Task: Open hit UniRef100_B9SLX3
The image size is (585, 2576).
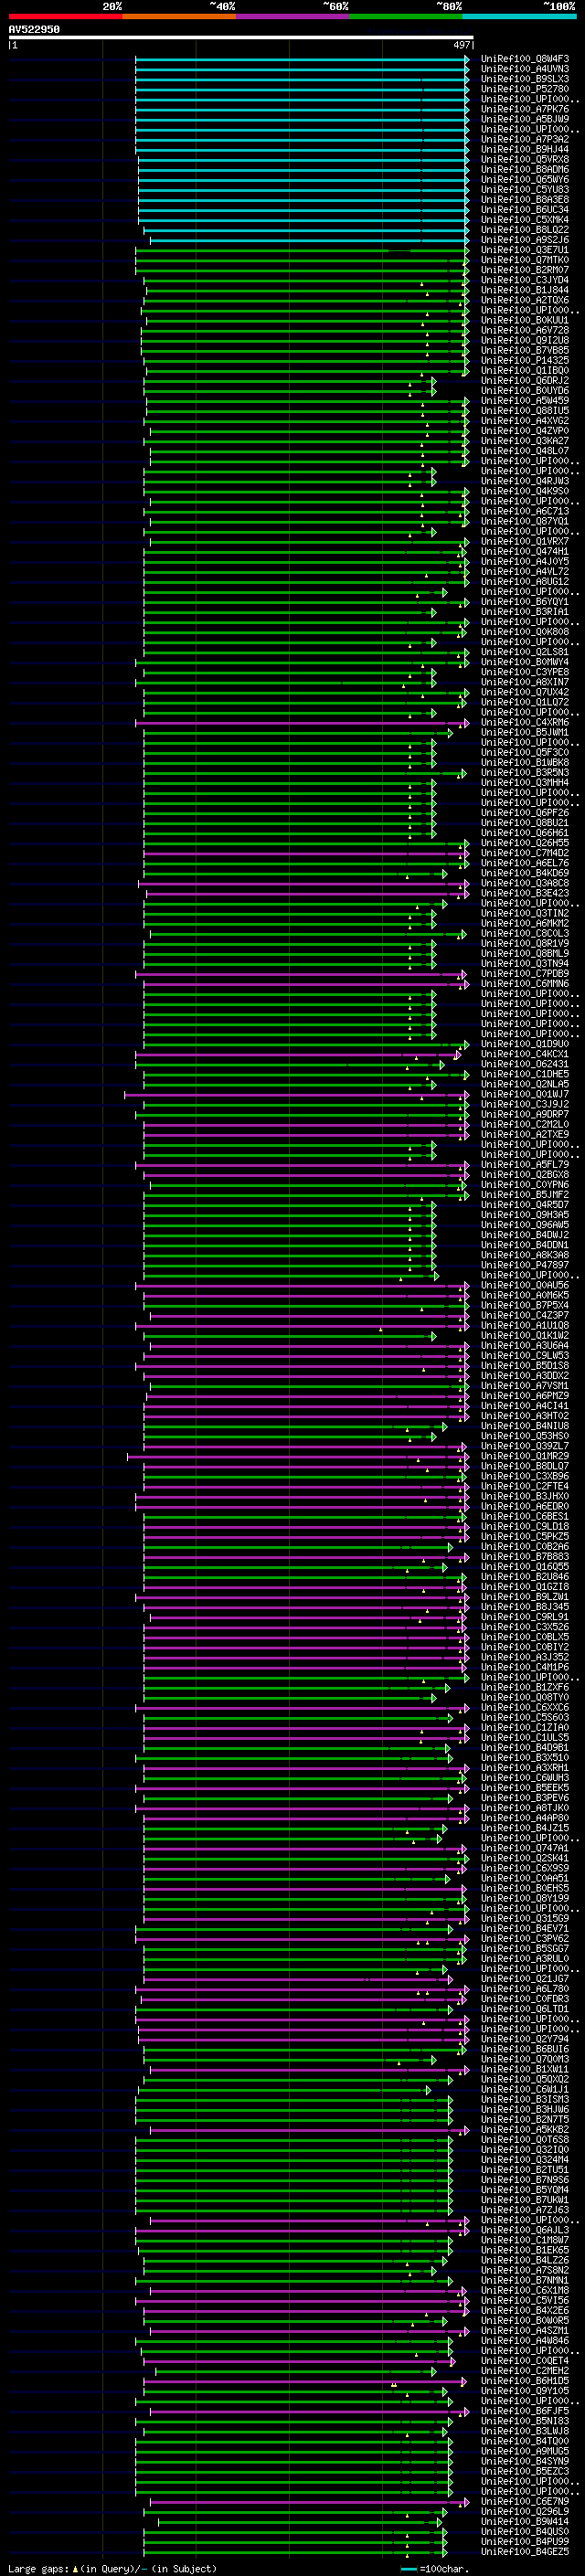Action: tap(525, 79)
